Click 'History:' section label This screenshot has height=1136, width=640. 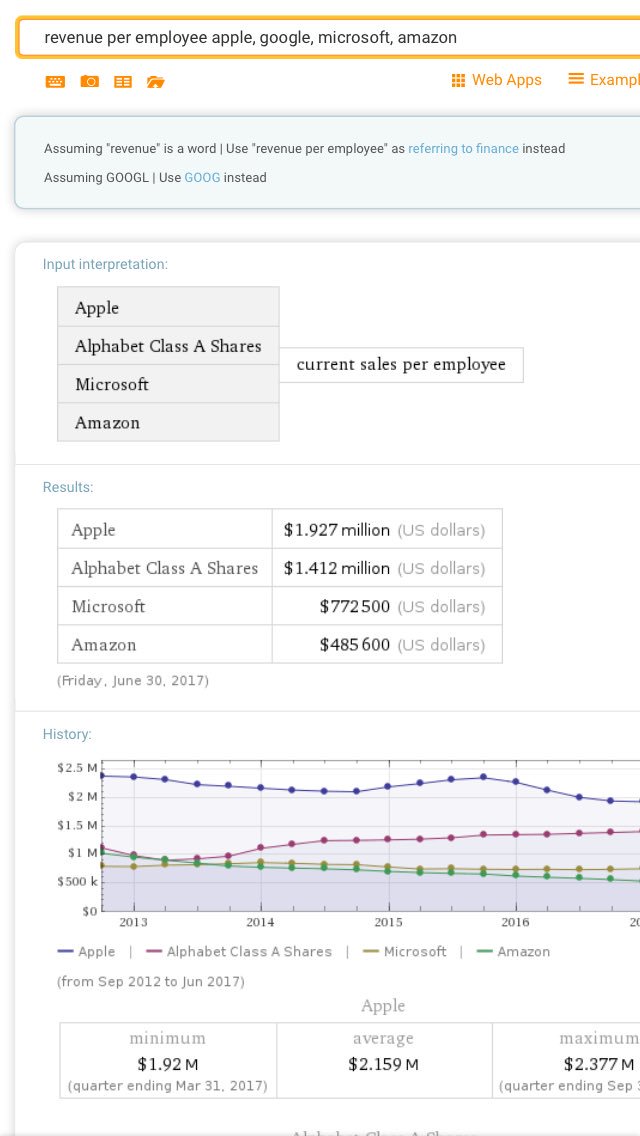[x=67, y=734]
